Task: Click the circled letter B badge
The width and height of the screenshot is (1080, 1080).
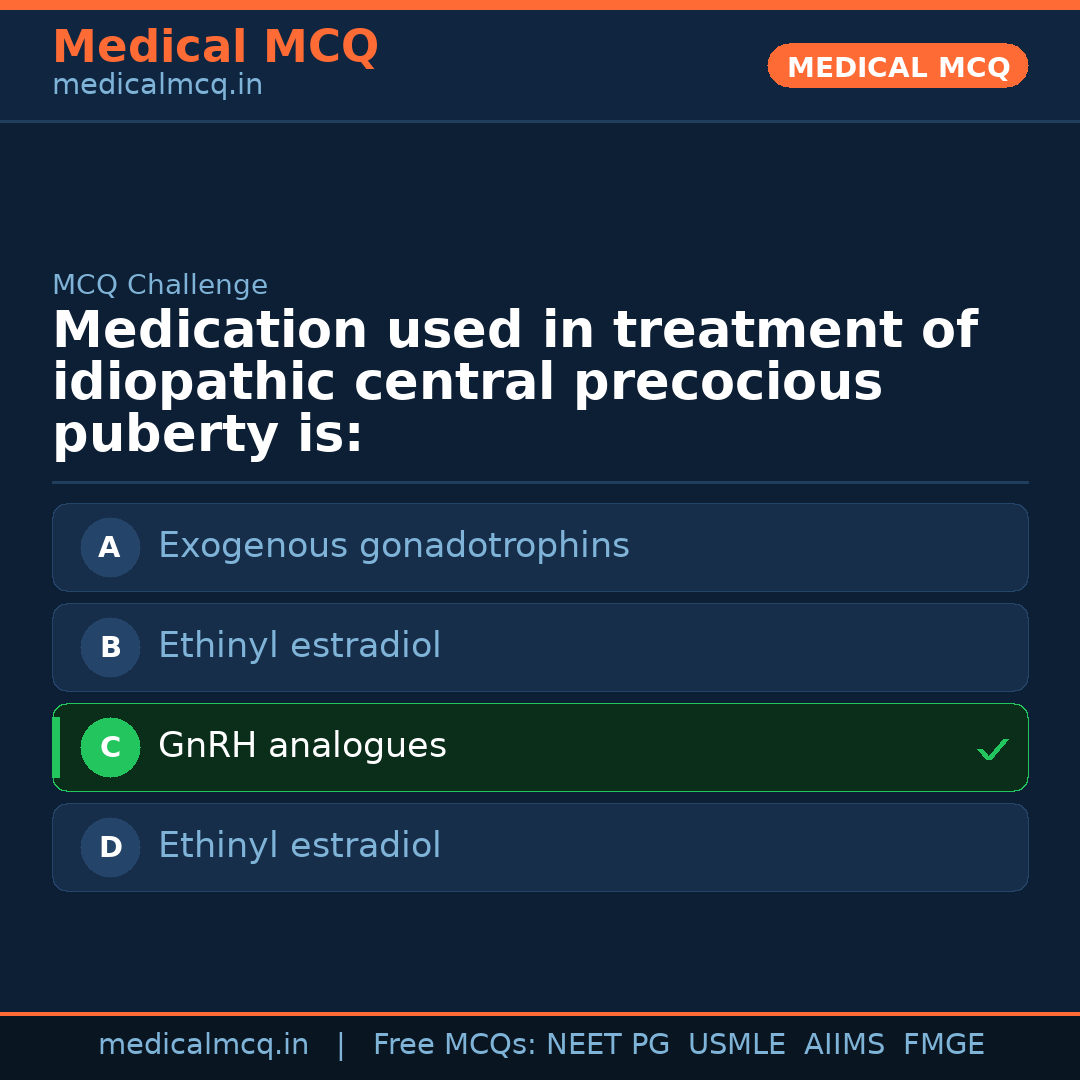Action: coord(110,647)
